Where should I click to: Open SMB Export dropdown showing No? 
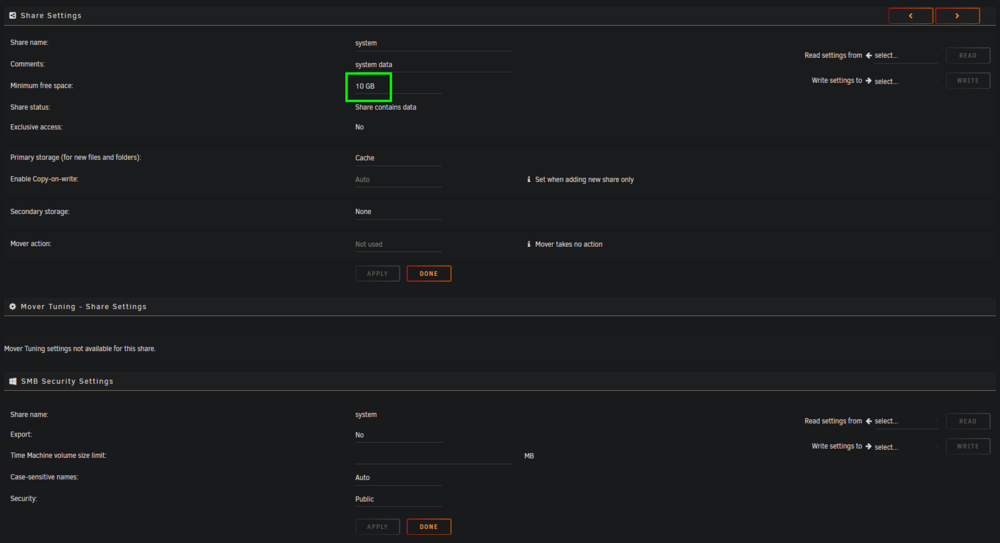click(398, 435)
